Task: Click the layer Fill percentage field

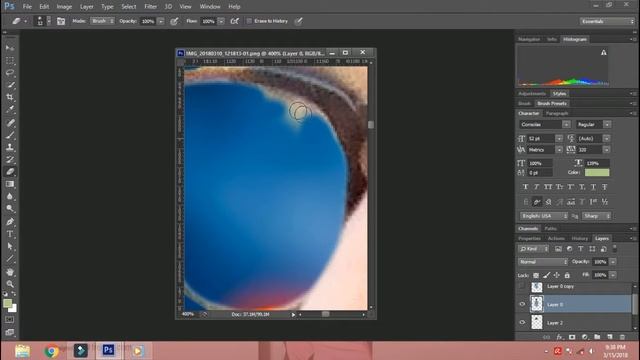Action: (600, 275)
